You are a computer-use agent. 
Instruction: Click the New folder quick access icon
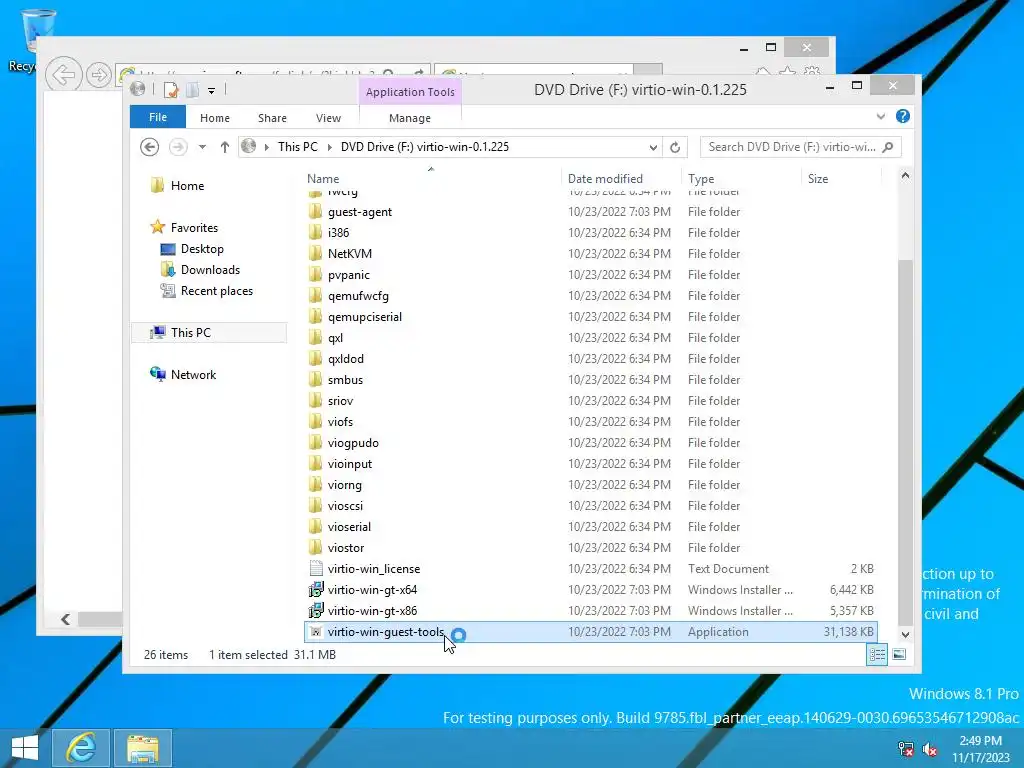(x=192, y=89)
